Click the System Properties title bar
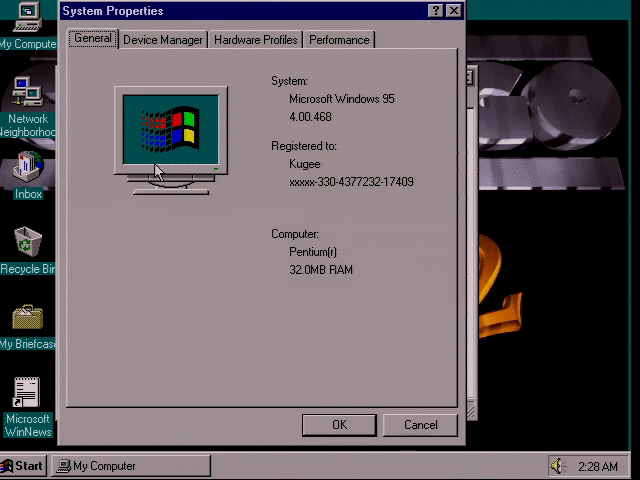 [x=243, y=11]
